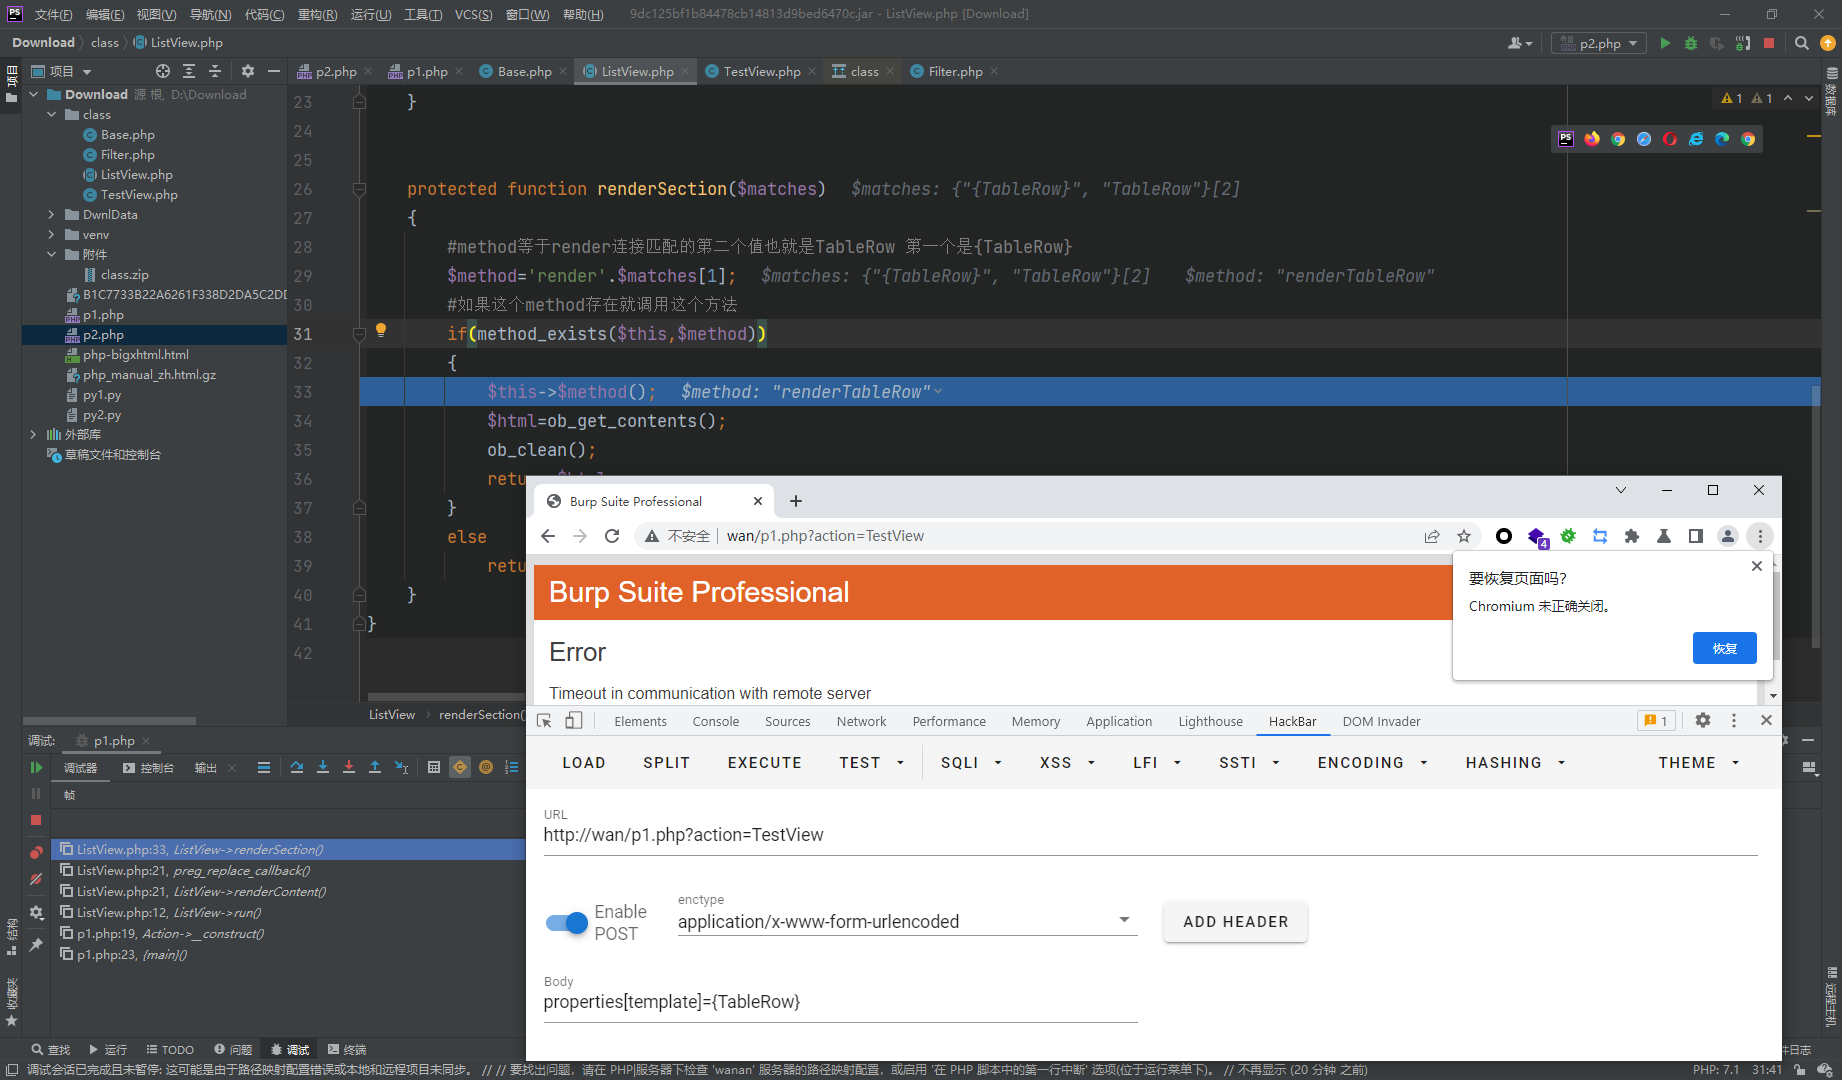Open Firefox from the editor browser bar

(x=1592, y=139)
